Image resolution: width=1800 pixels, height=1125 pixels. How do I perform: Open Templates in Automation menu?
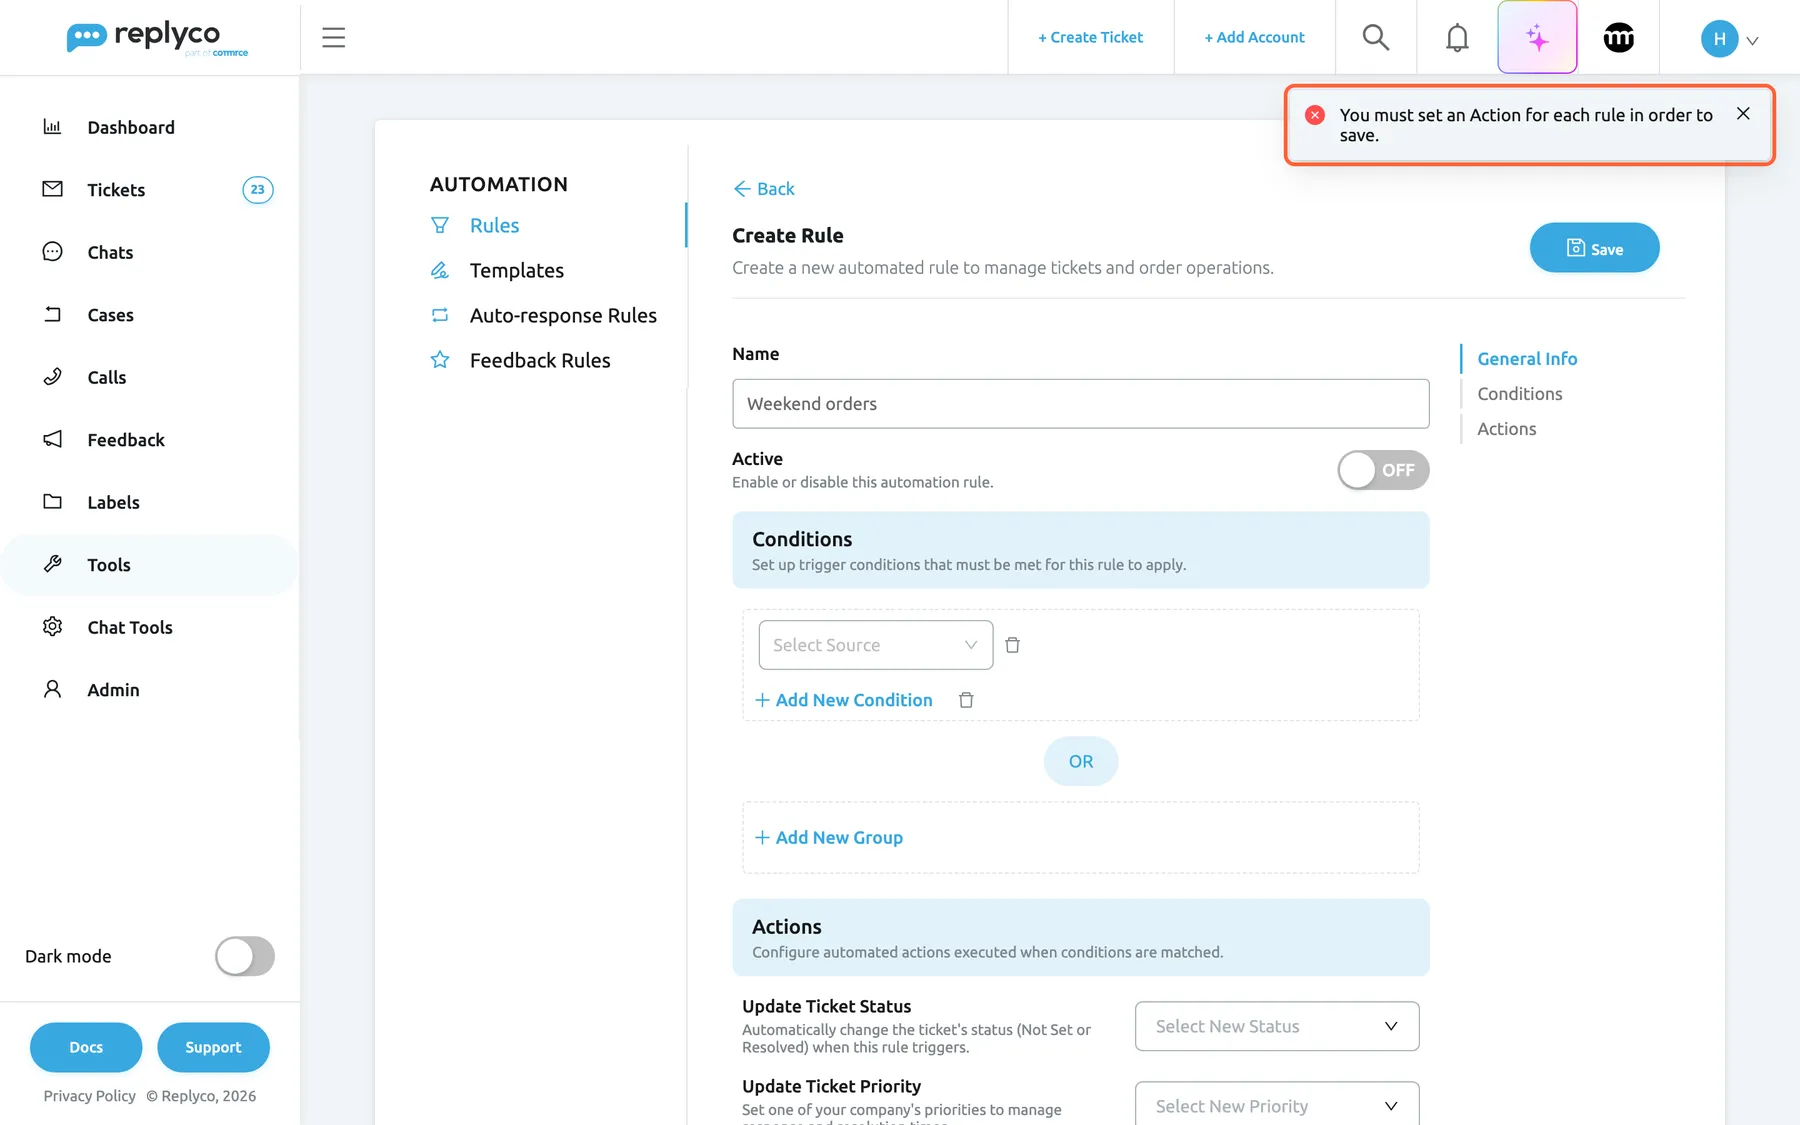(516, 270)
